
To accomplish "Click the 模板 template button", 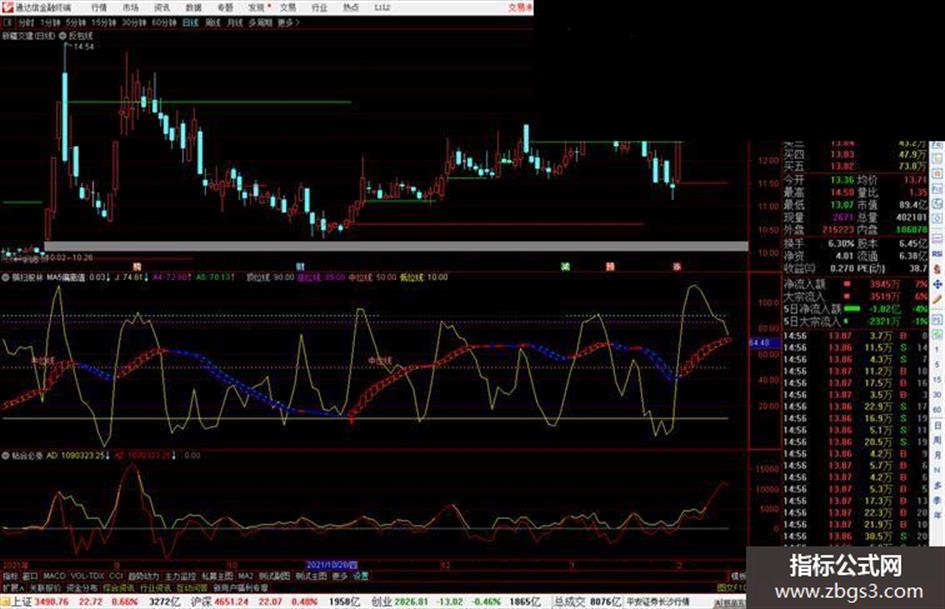I will [739, 576].
